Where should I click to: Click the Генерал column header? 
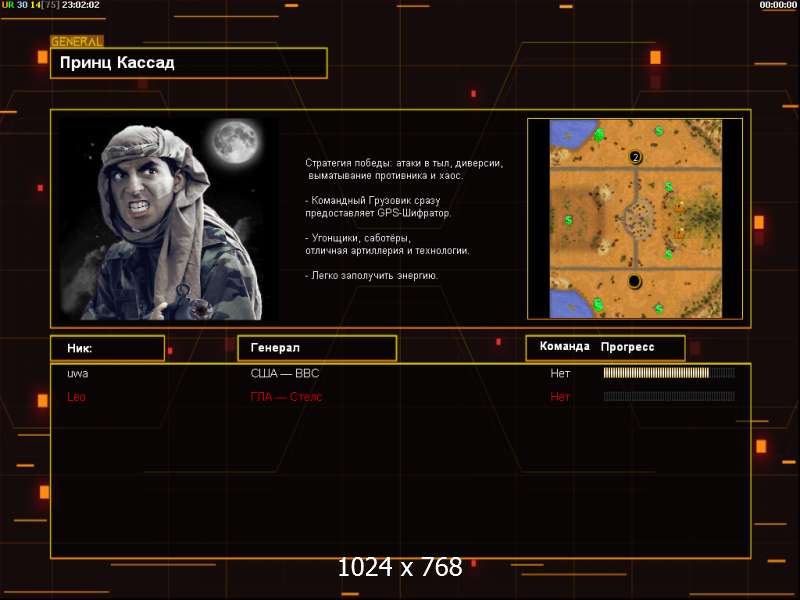click(x=317, y=348)
